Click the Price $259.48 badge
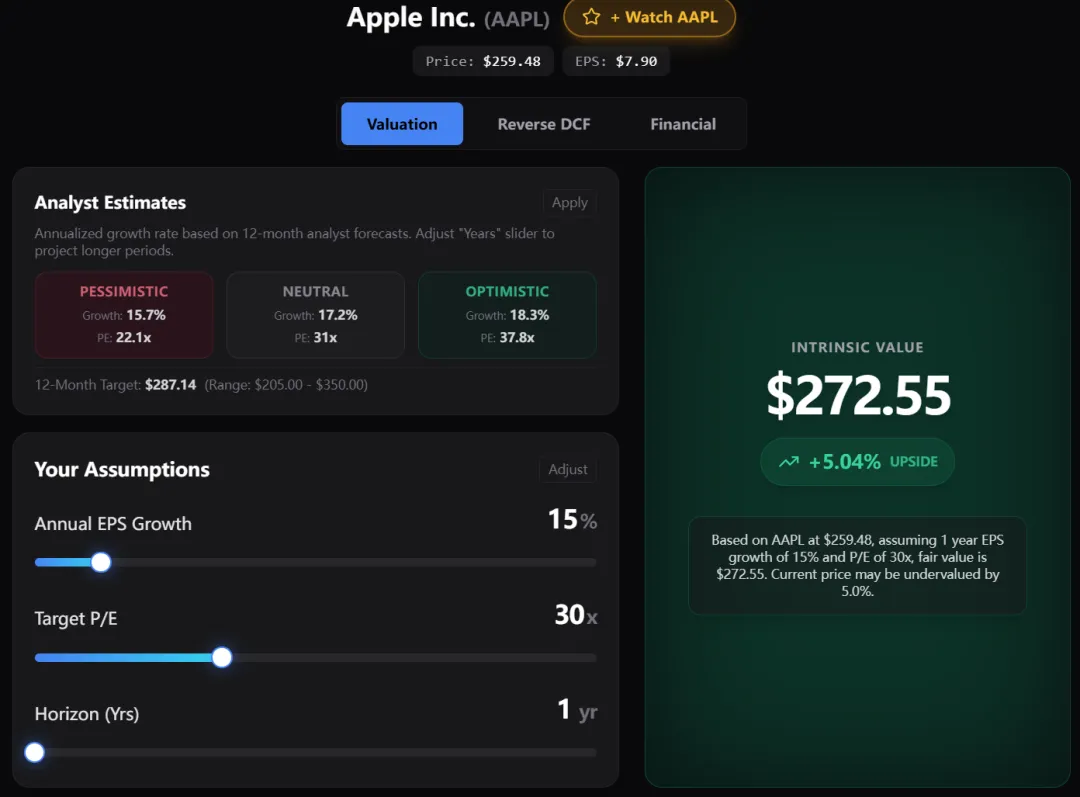This screenshot has width=1080, height=797. click(x=483, y=61)
